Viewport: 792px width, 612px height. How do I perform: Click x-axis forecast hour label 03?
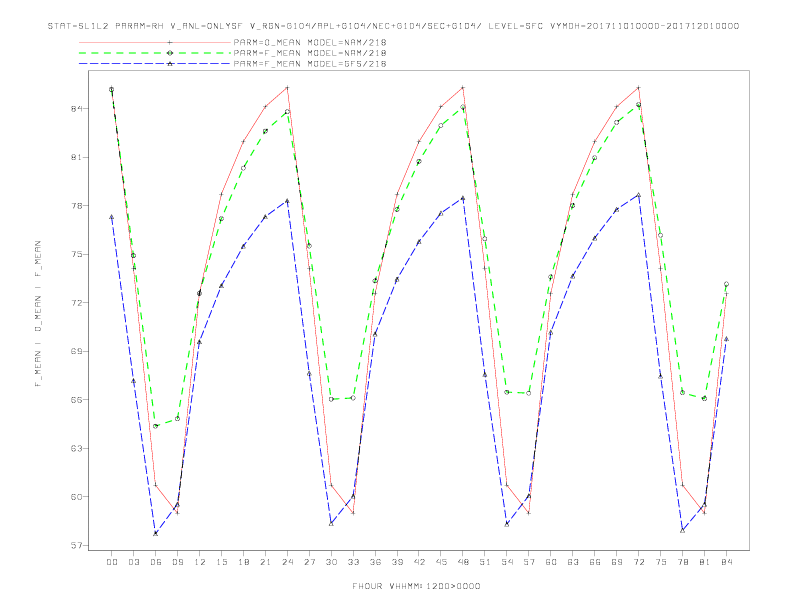[x=134, y=562]
